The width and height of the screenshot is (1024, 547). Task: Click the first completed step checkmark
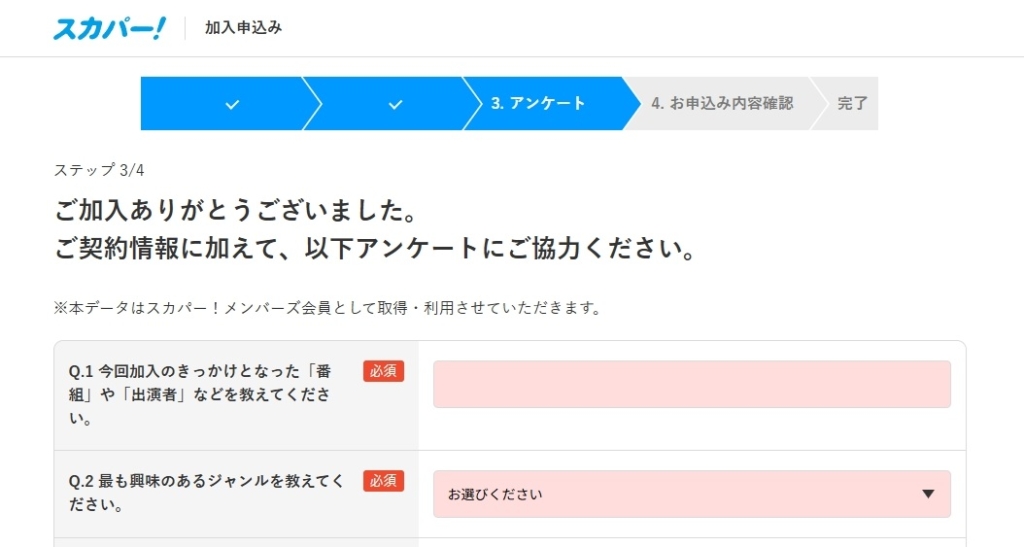coord(232,104)
